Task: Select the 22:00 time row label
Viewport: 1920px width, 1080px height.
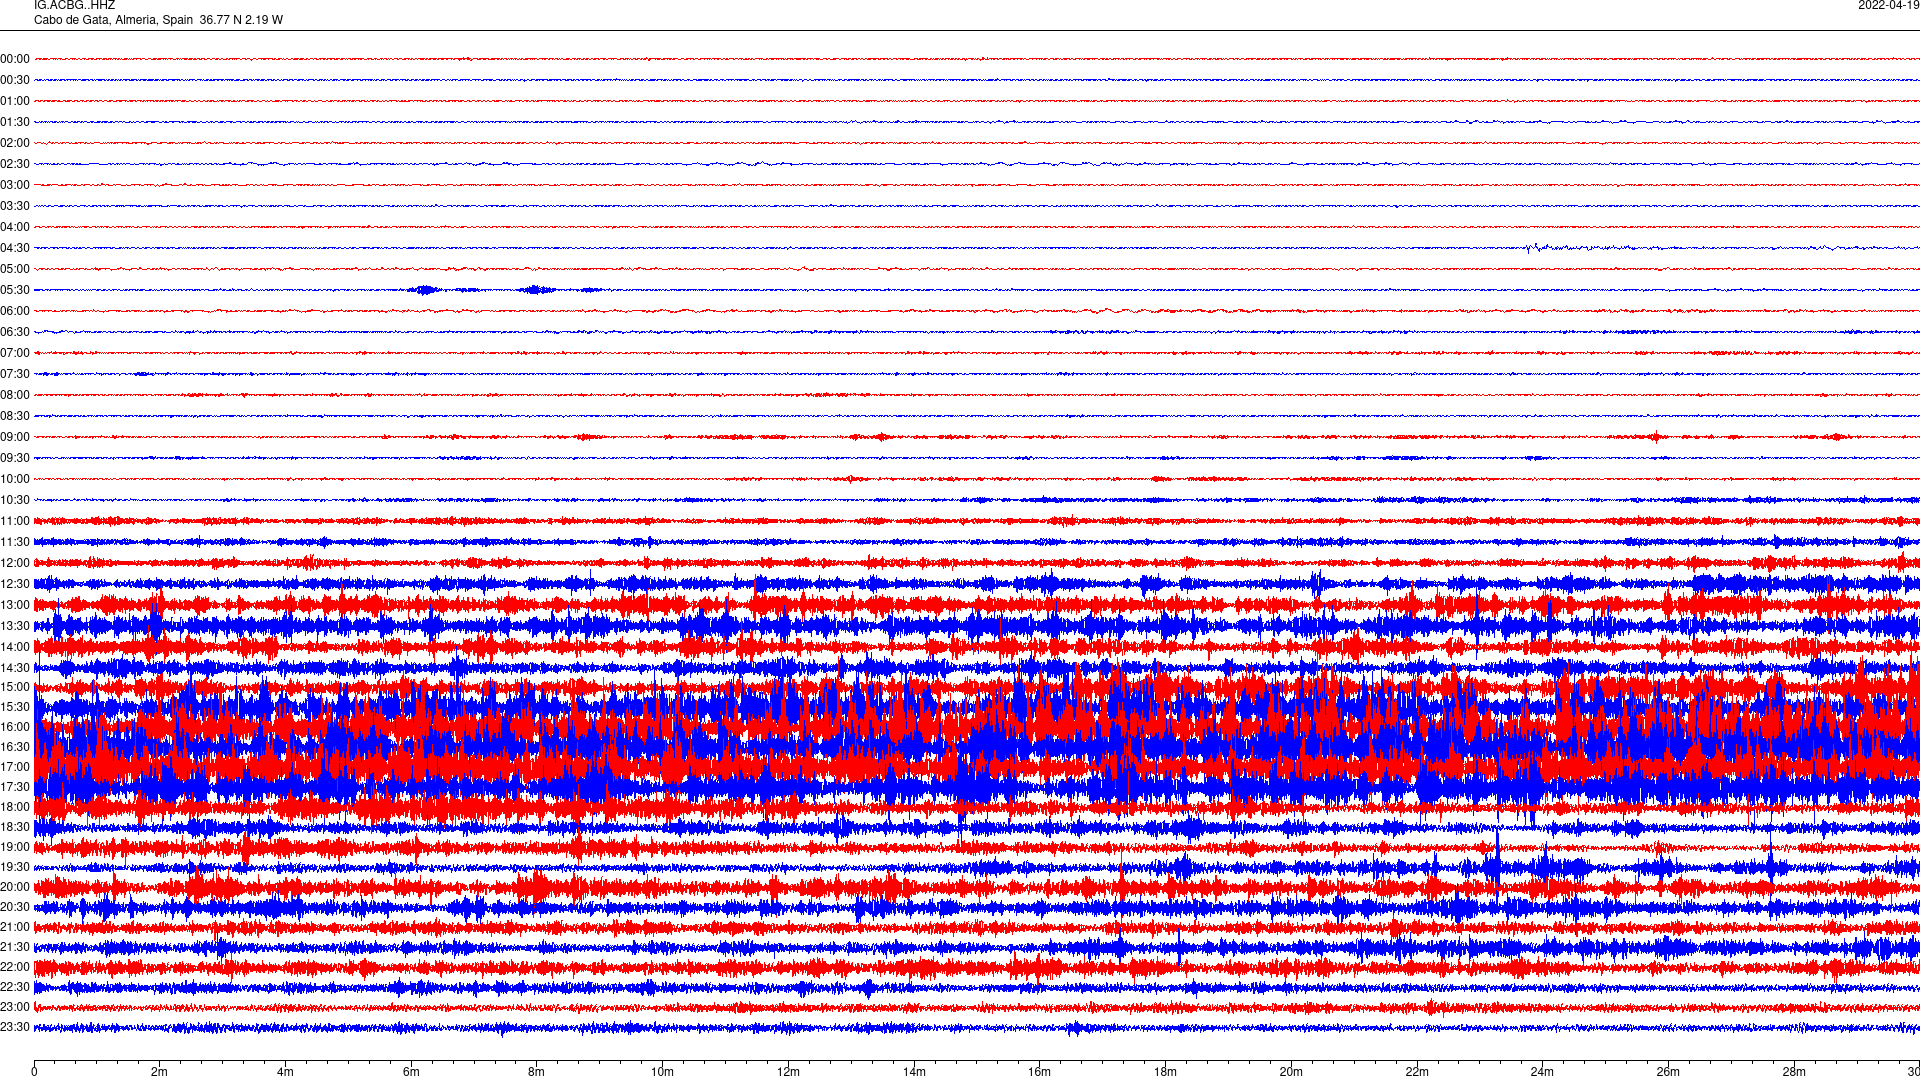Action: point(15,967)
